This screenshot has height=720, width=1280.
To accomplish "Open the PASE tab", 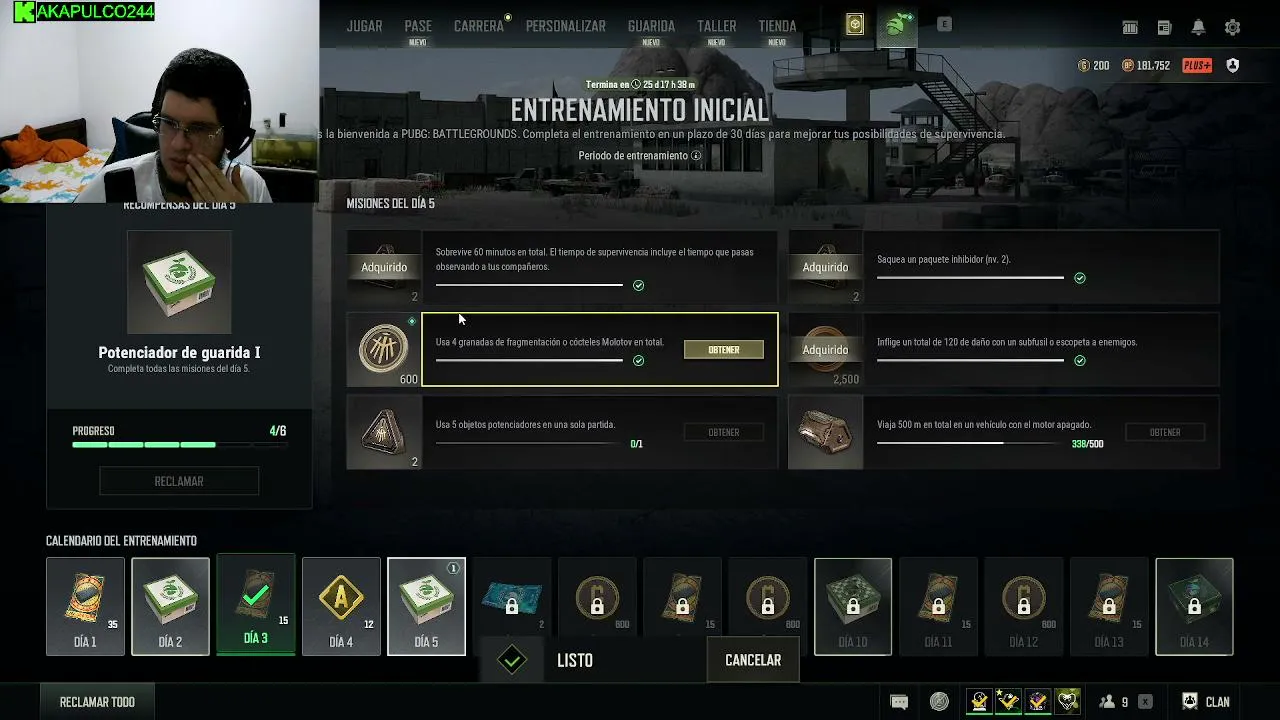I will click(418, 26).
